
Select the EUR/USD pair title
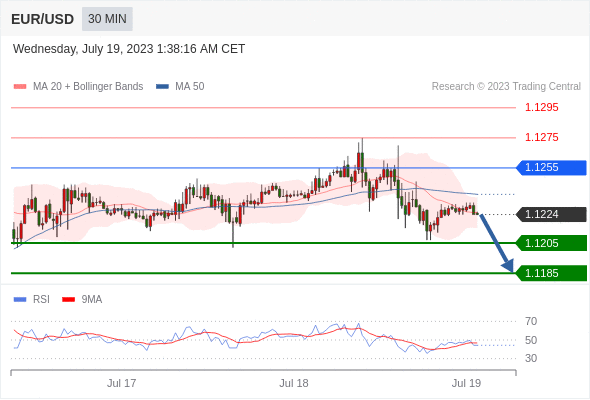(43, 19)
